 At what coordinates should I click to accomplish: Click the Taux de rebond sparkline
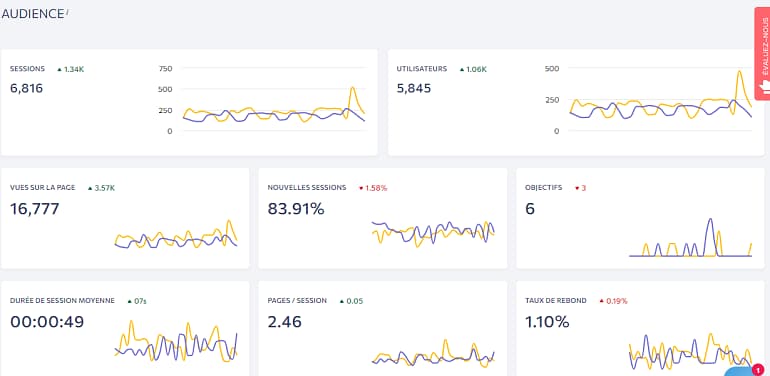pos(690,351)
